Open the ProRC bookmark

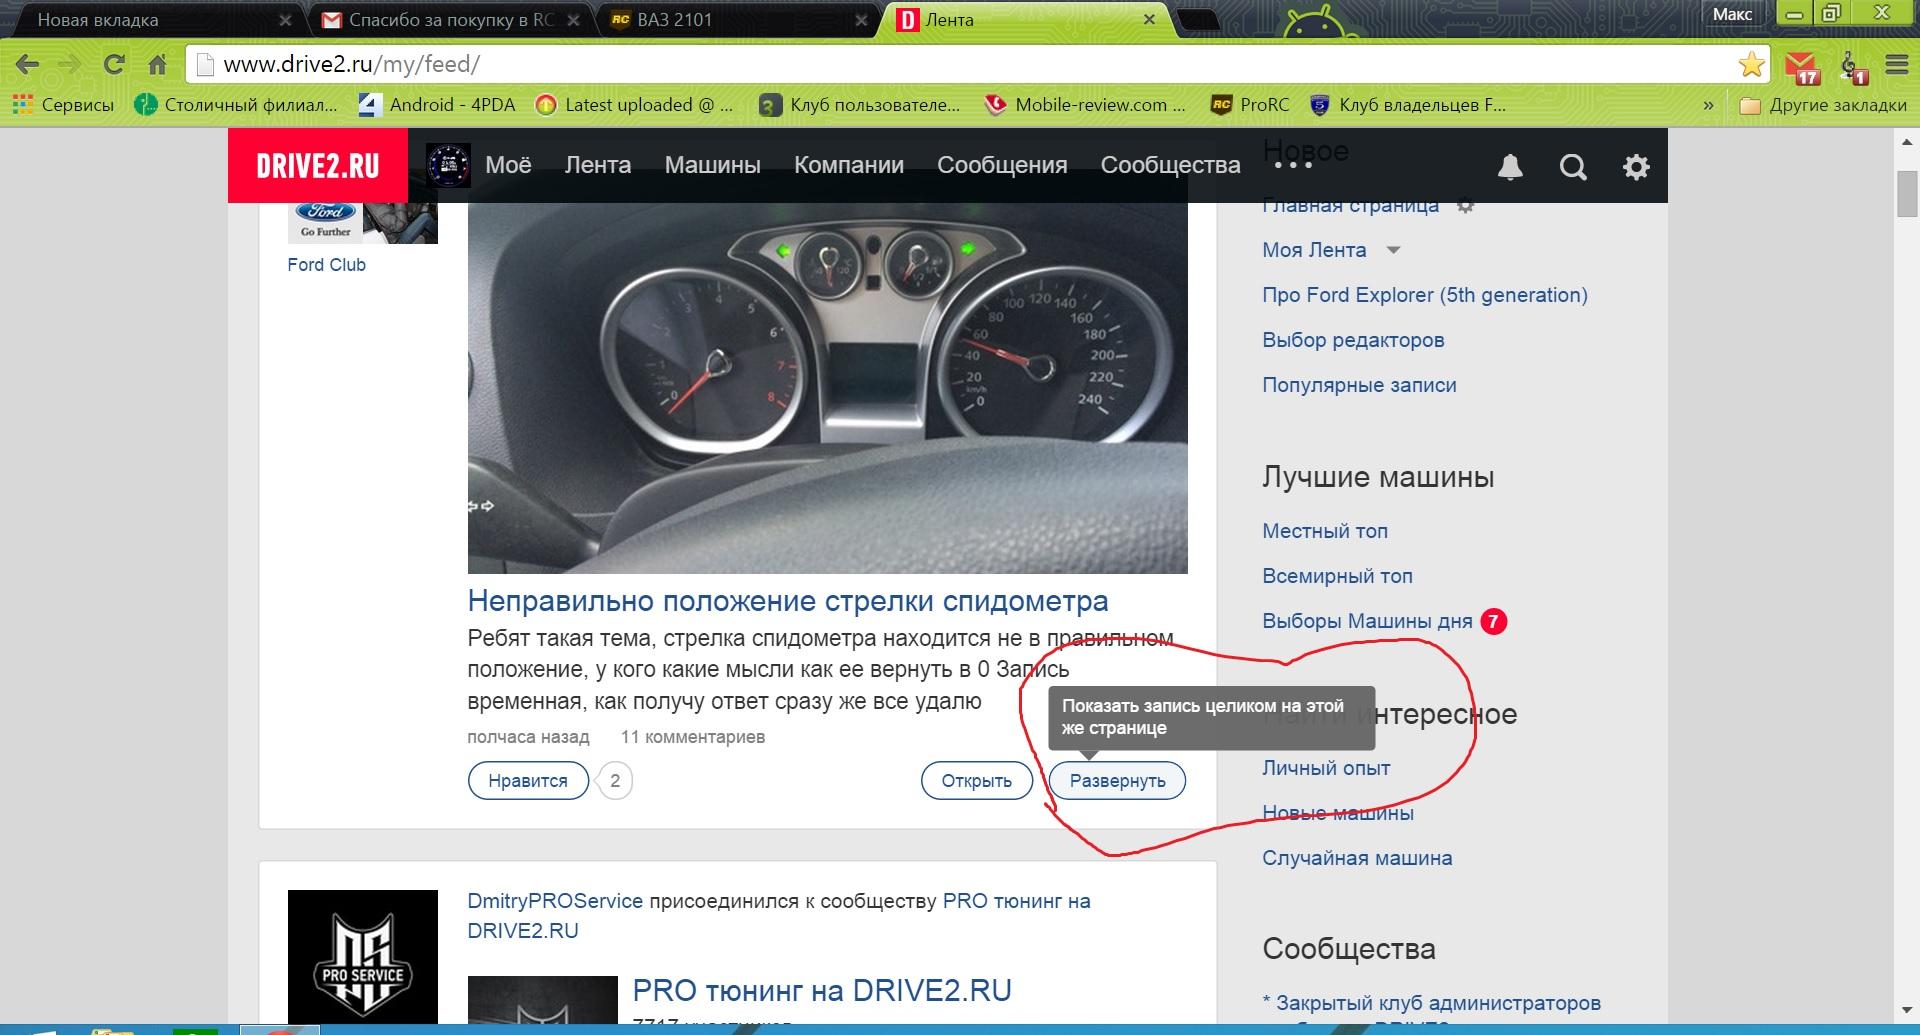(1250, 105)
